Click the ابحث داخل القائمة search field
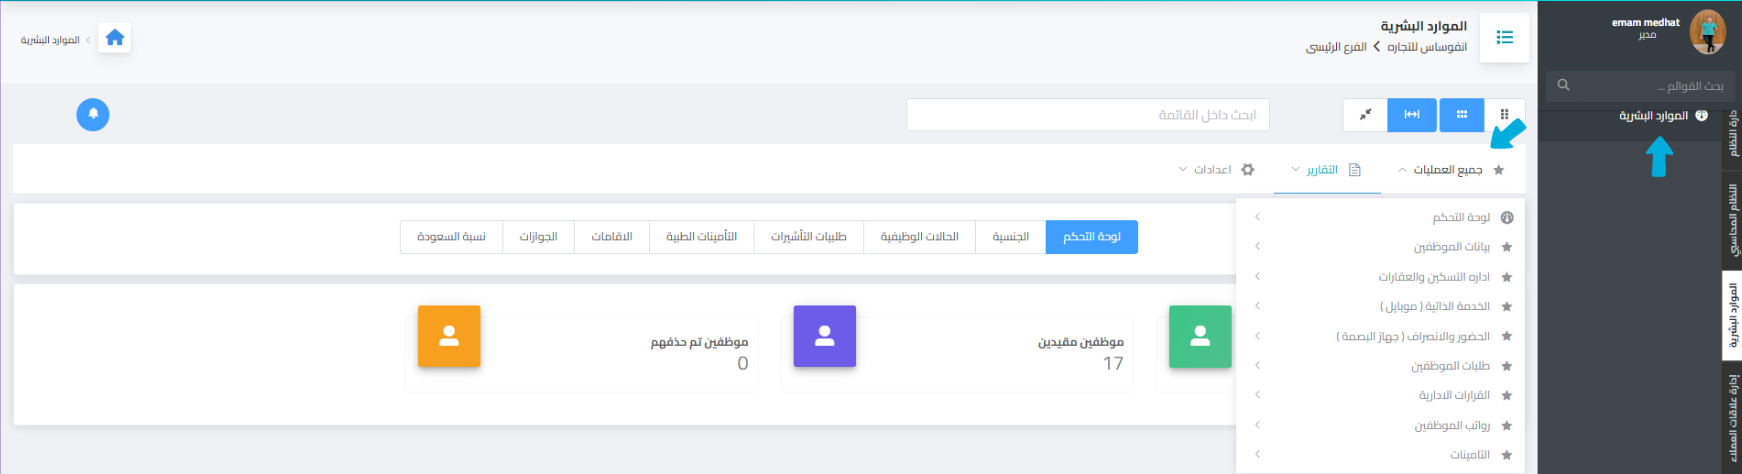 tap(1087, 115)
